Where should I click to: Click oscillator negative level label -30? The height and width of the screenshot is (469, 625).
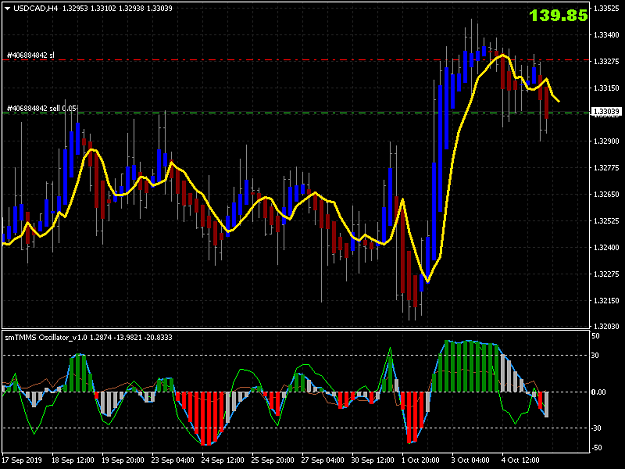(x=596, y=428)
